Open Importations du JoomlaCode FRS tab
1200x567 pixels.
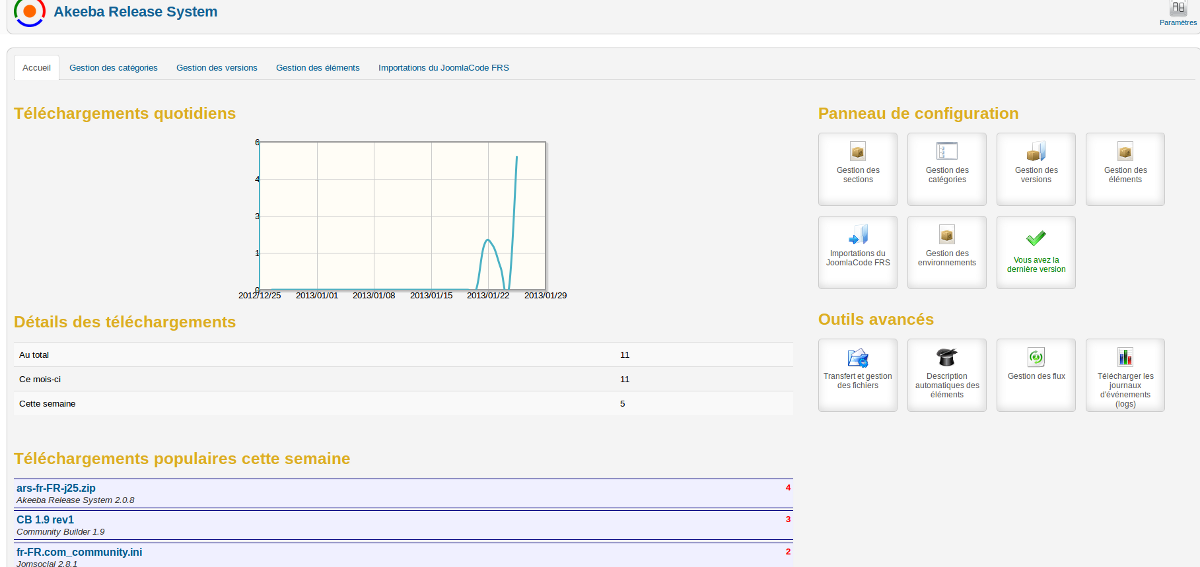(443, 68)
